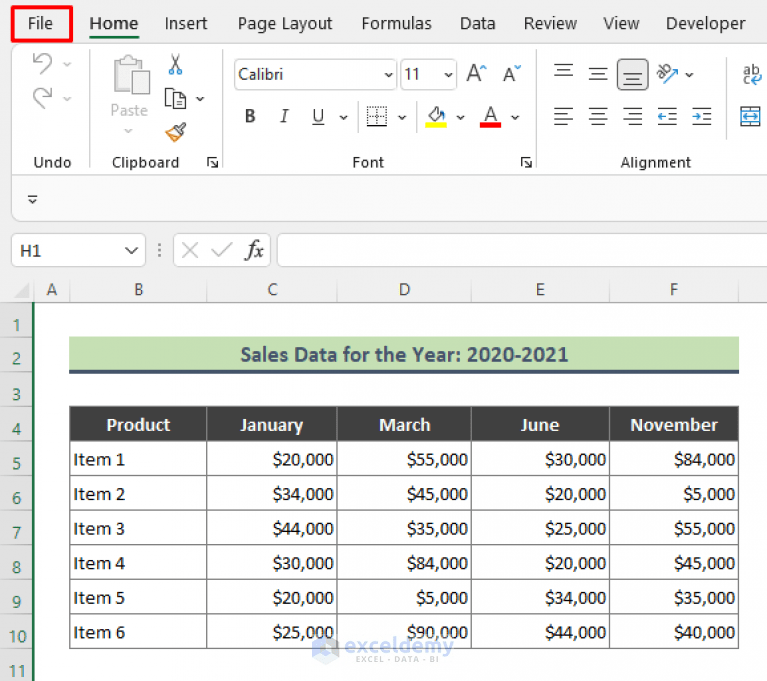Expand the Undo history arrow

68,64
